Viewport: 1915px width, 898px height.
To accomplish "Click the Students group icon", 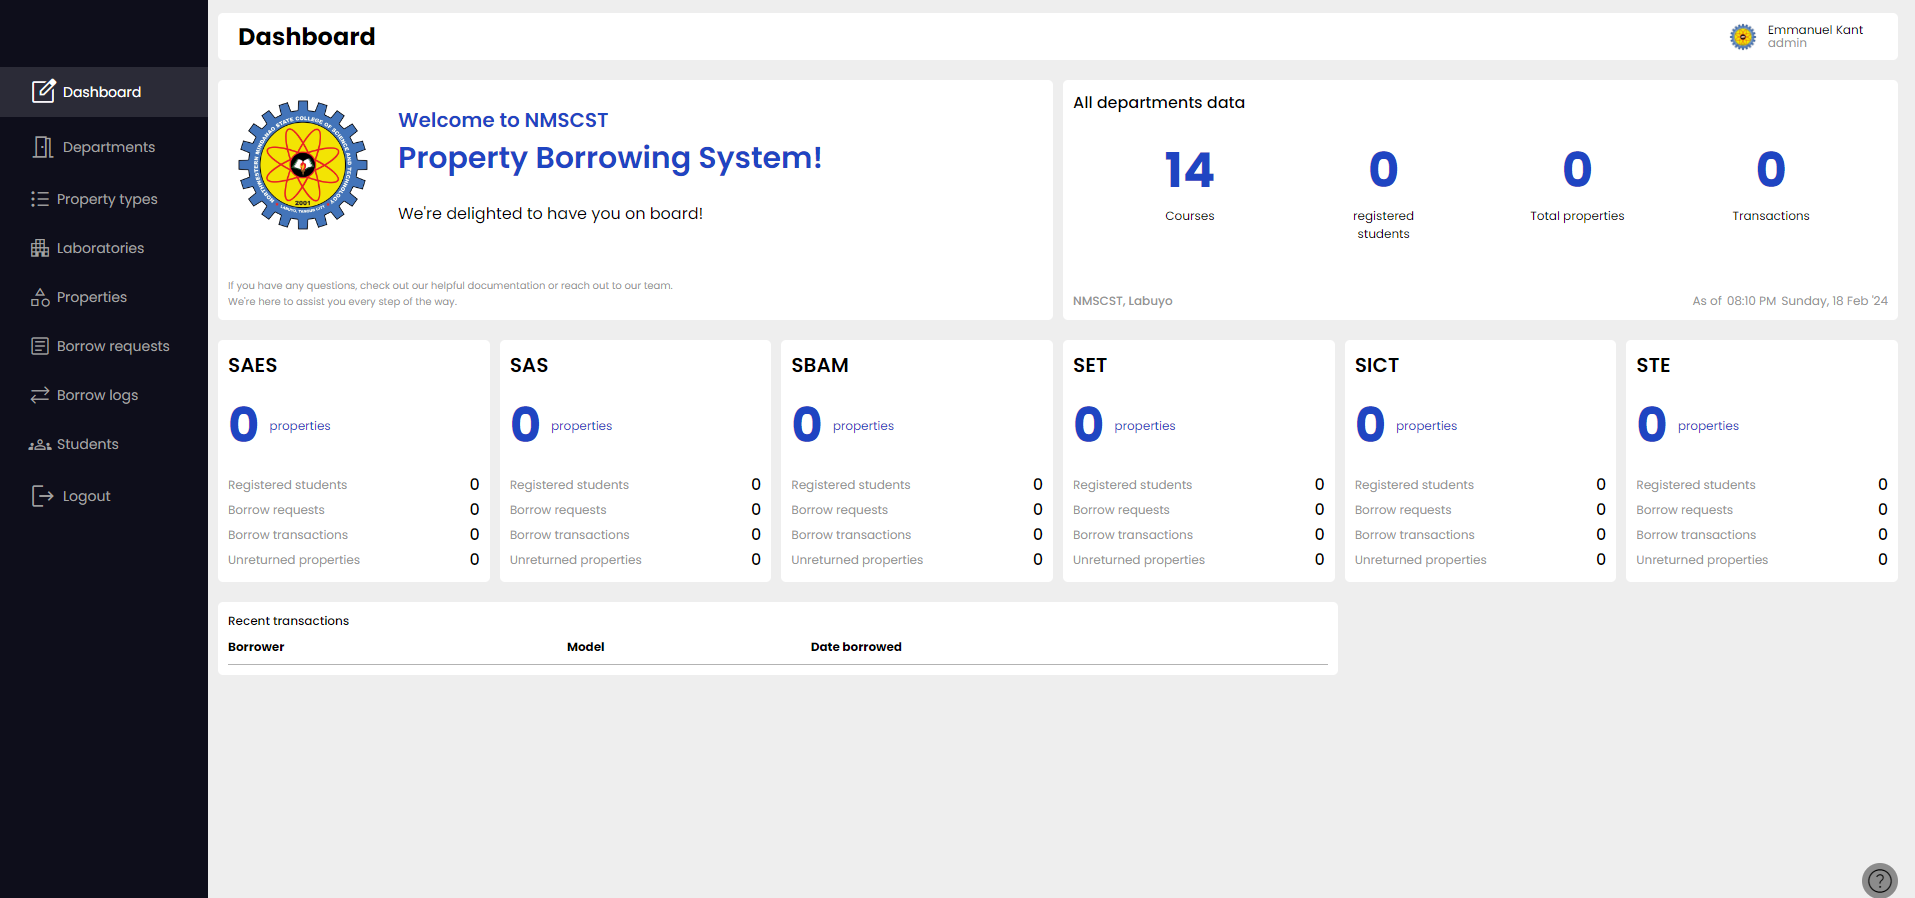I will (40, 444).
